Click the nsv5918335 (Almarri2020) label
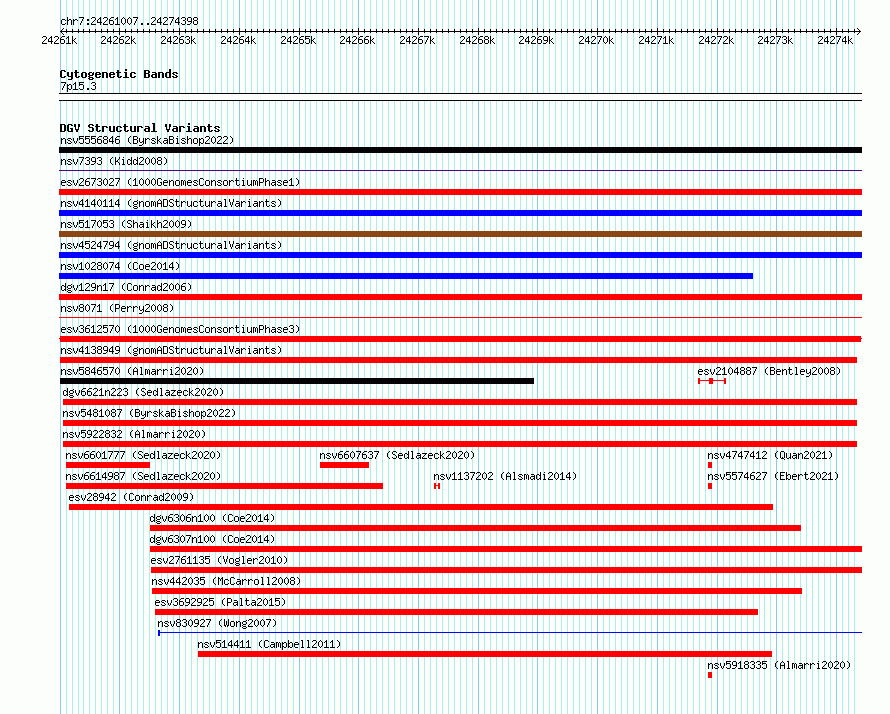The image size is (890, 714). point(779,665)
